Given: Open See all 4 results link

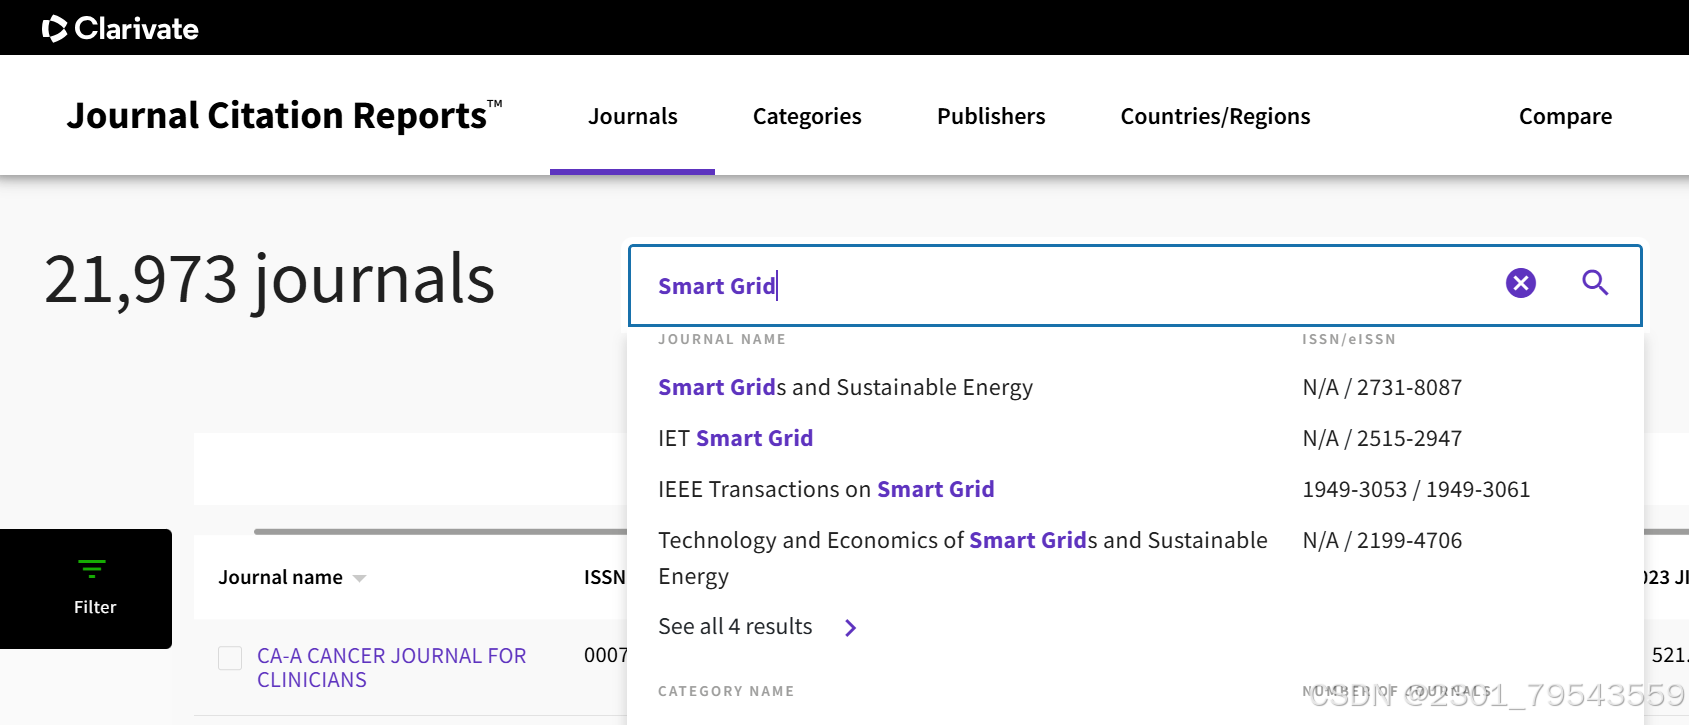Looking at the screenshot, I should point(735,627).
